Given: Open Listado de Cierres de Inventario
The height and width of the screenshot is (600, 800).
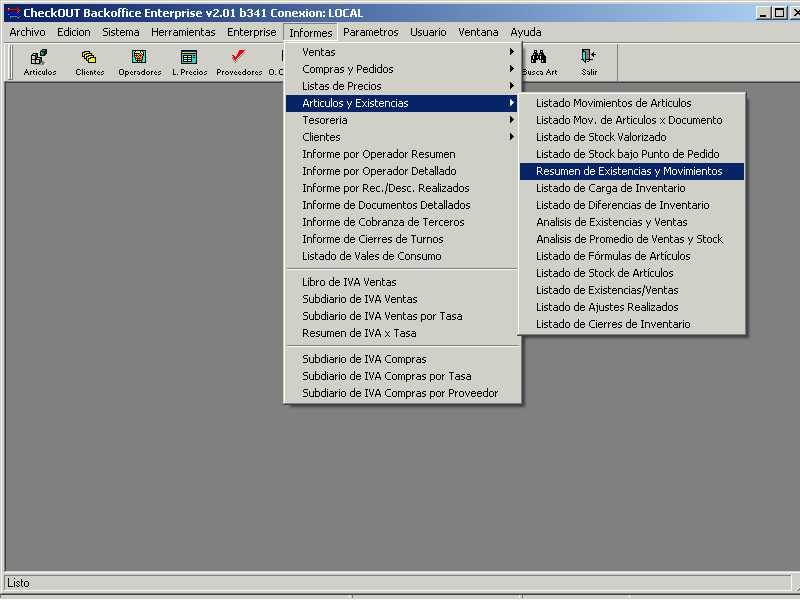Looking at the screenshot, I should pyautogui.click(x=632, y=324).
